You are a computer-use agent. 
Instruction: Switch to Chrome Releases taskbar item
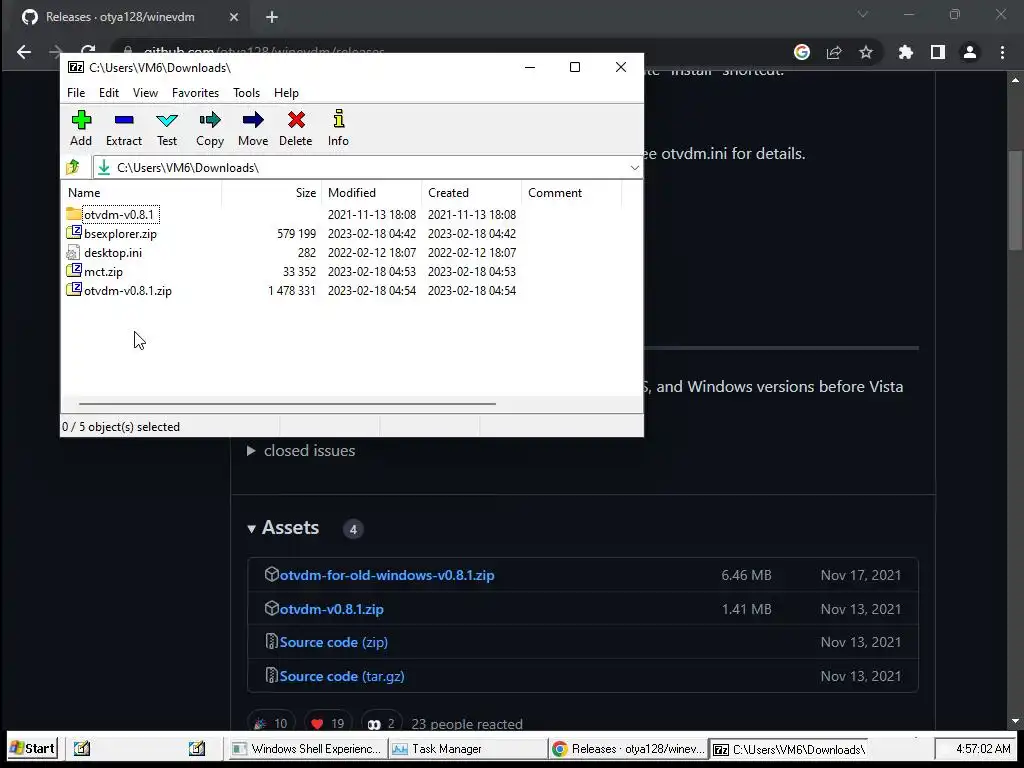tap(629, 749)
